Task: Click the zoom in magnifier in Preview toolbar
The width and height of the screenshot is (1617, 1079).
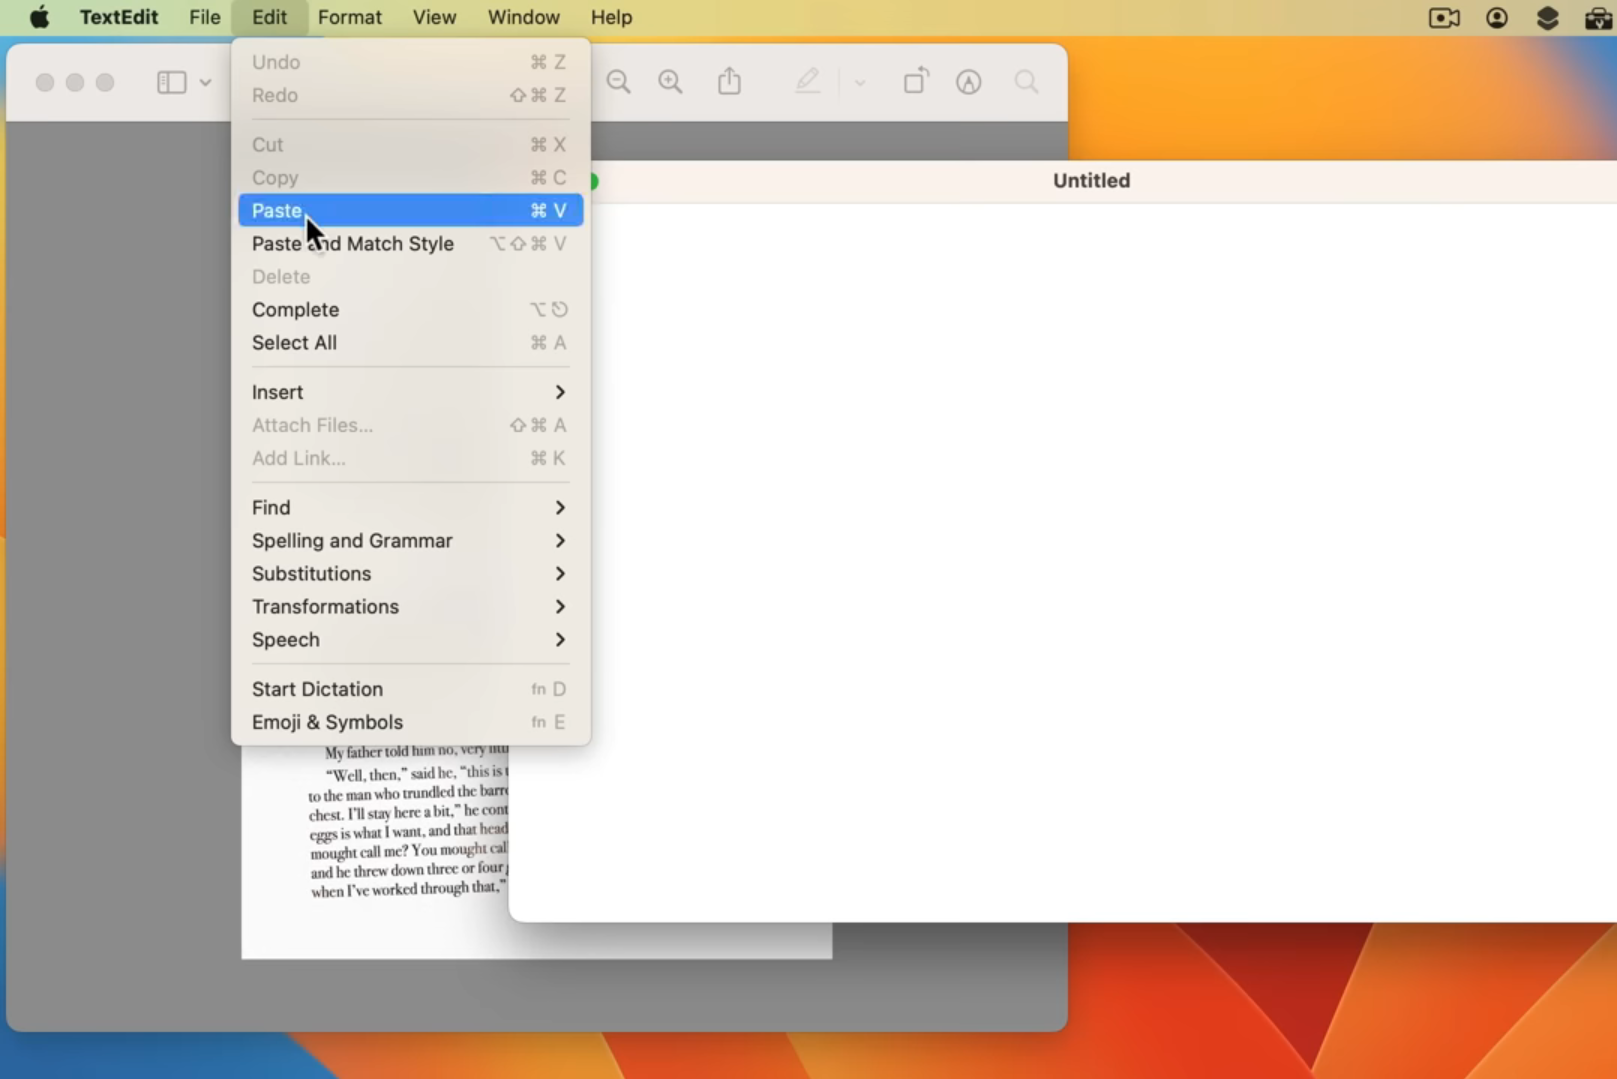Action: [x=671, y=82]
